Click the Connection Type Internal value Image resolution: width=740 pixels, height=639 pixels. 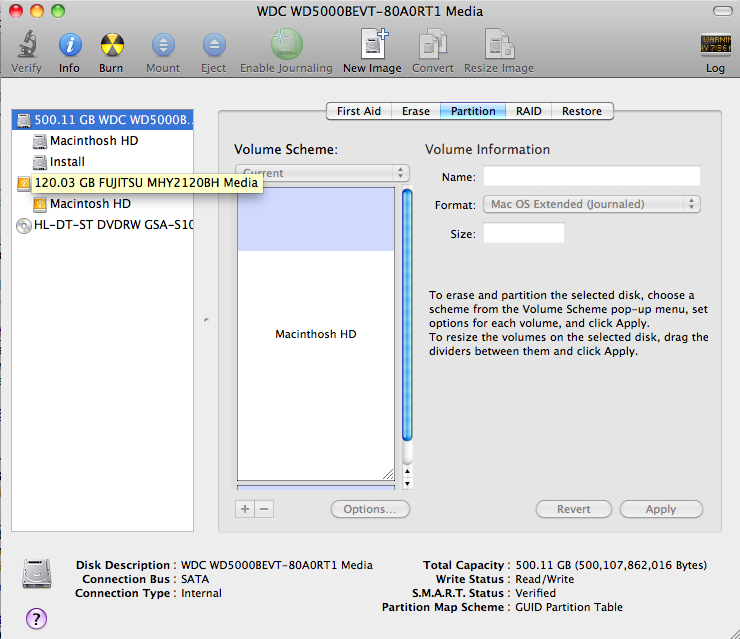(202, 593)
